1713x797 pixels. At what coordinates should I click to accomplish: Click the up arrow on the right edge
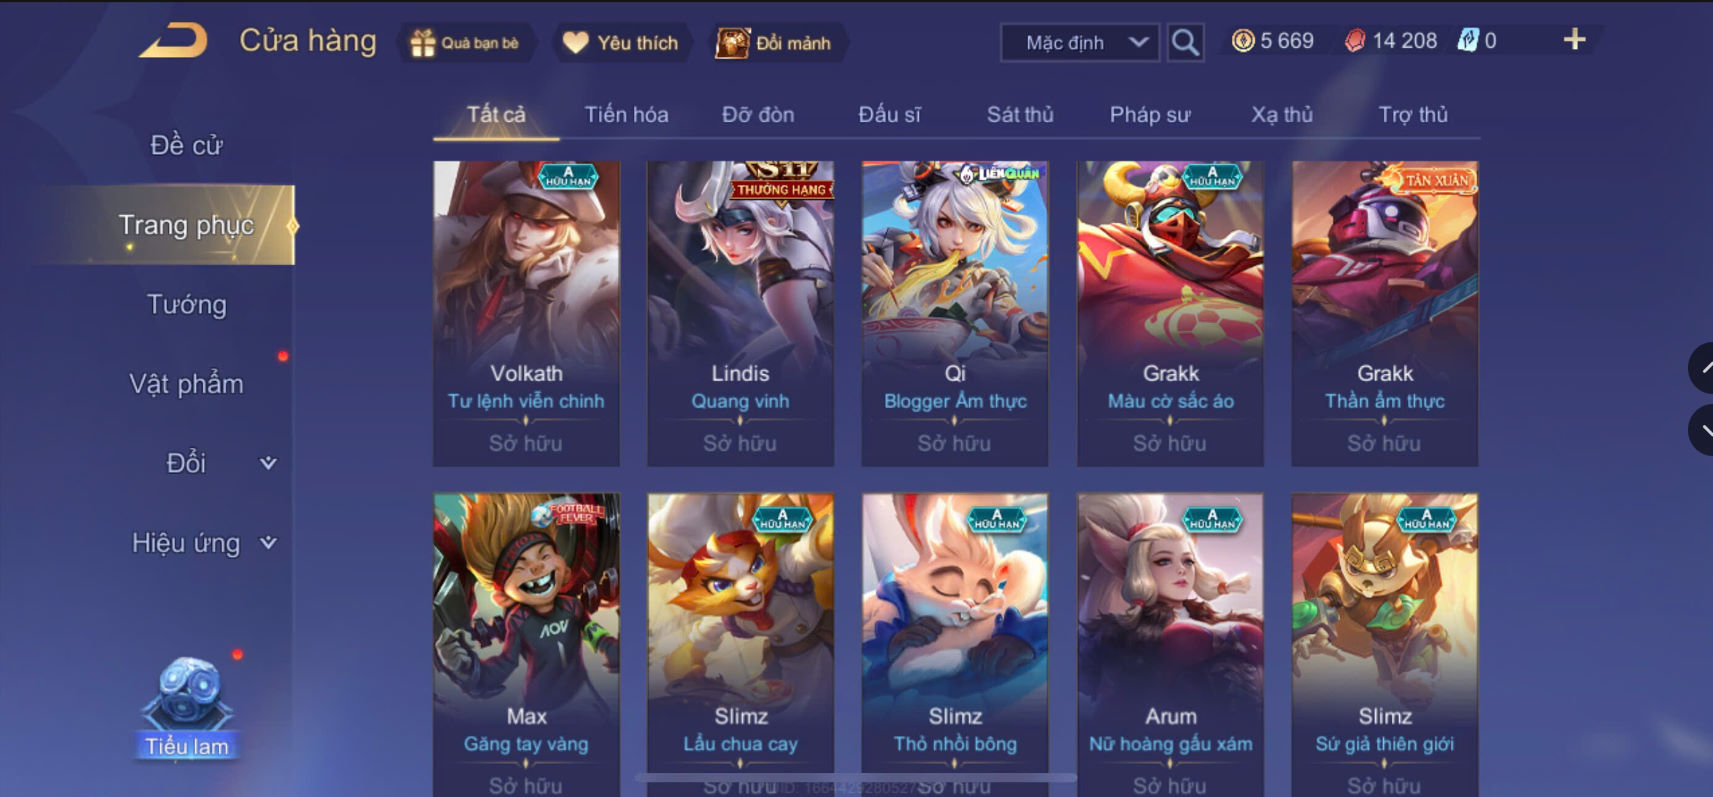(x=1702, y=368)
